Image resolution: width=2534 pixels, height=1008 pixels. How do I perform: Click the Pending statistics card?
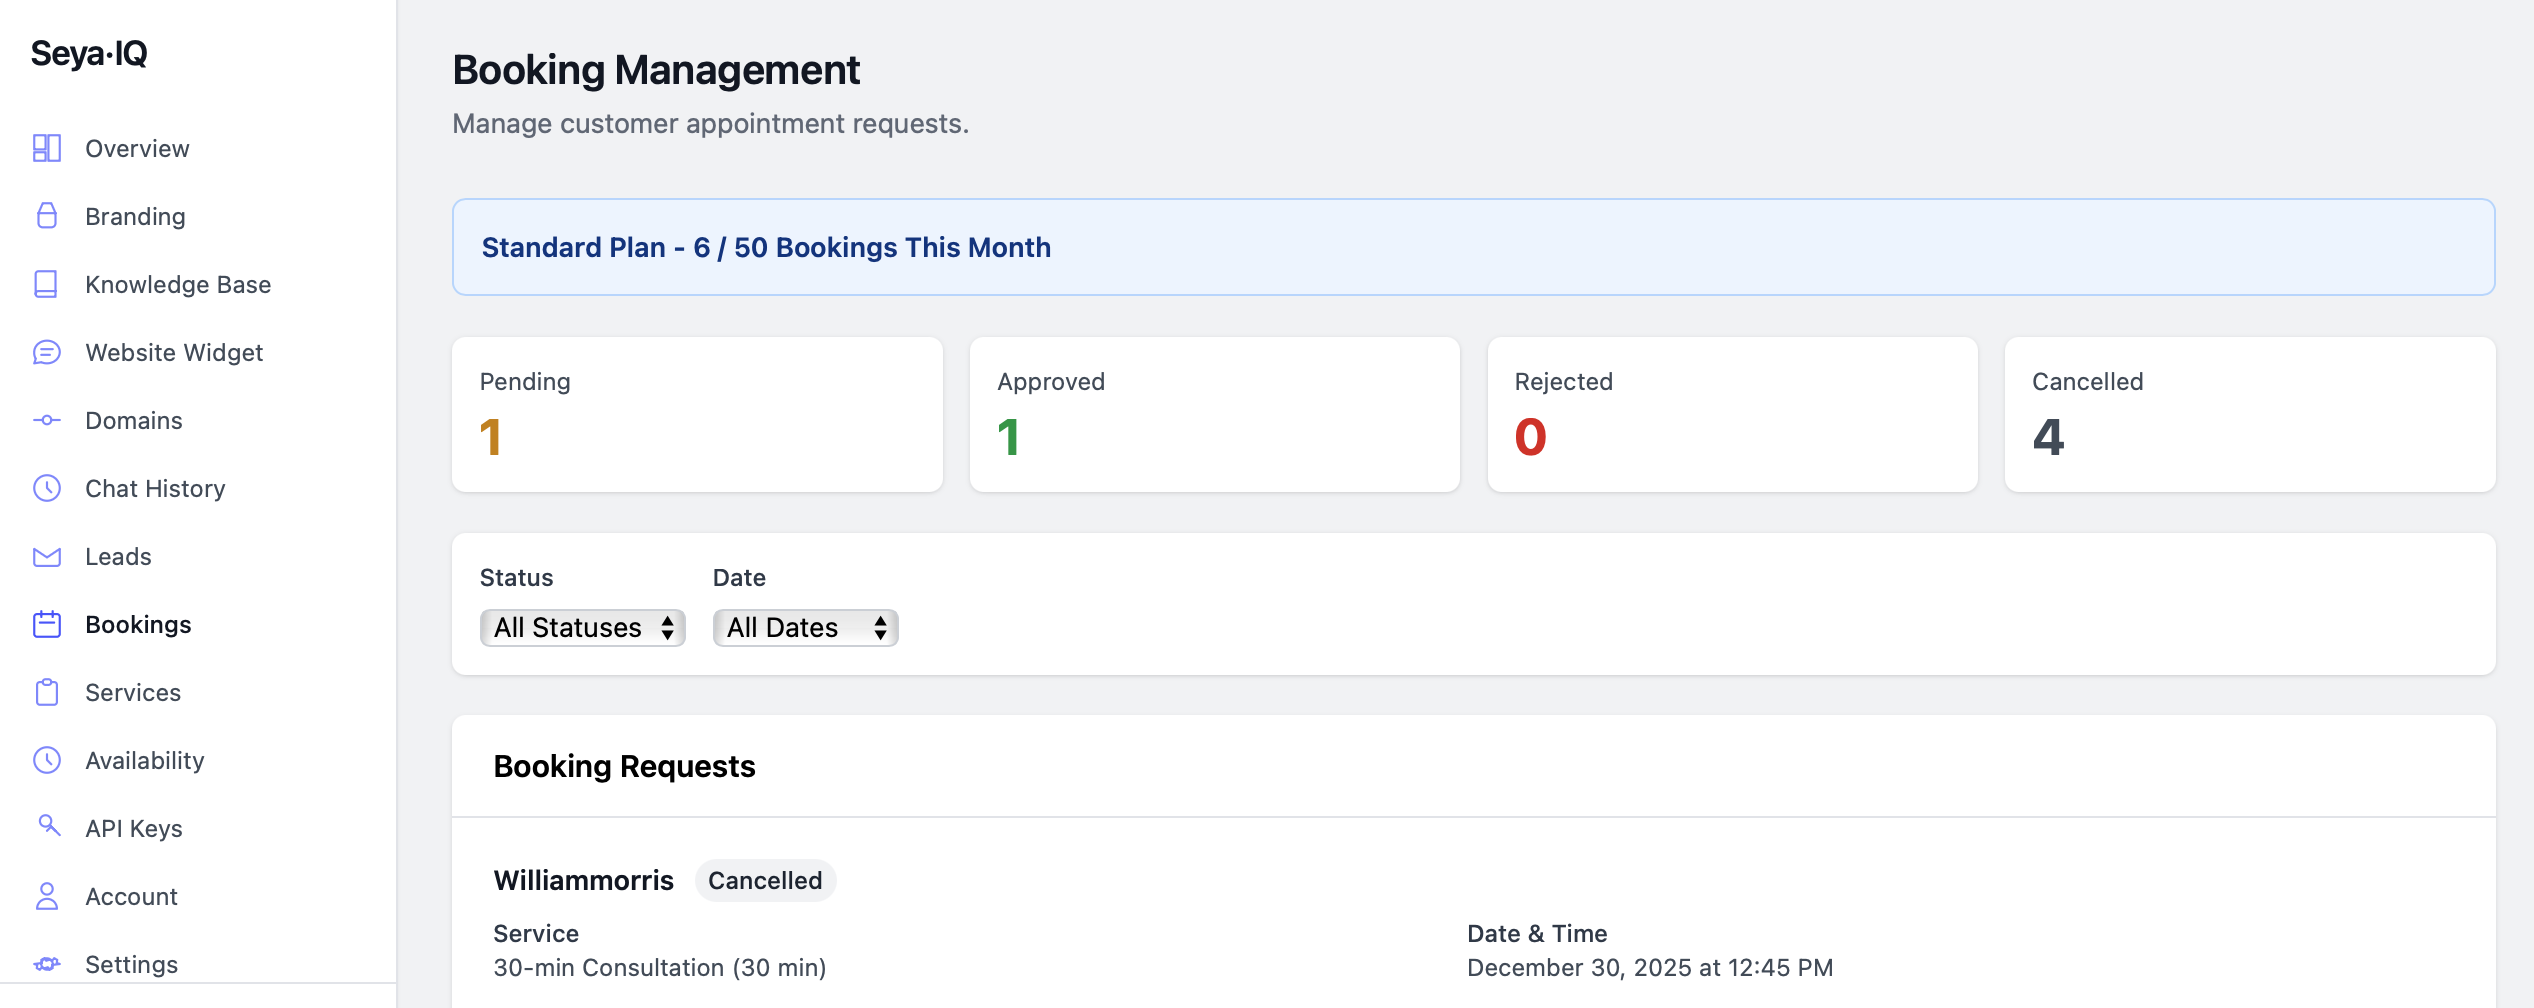coord(697,414)
